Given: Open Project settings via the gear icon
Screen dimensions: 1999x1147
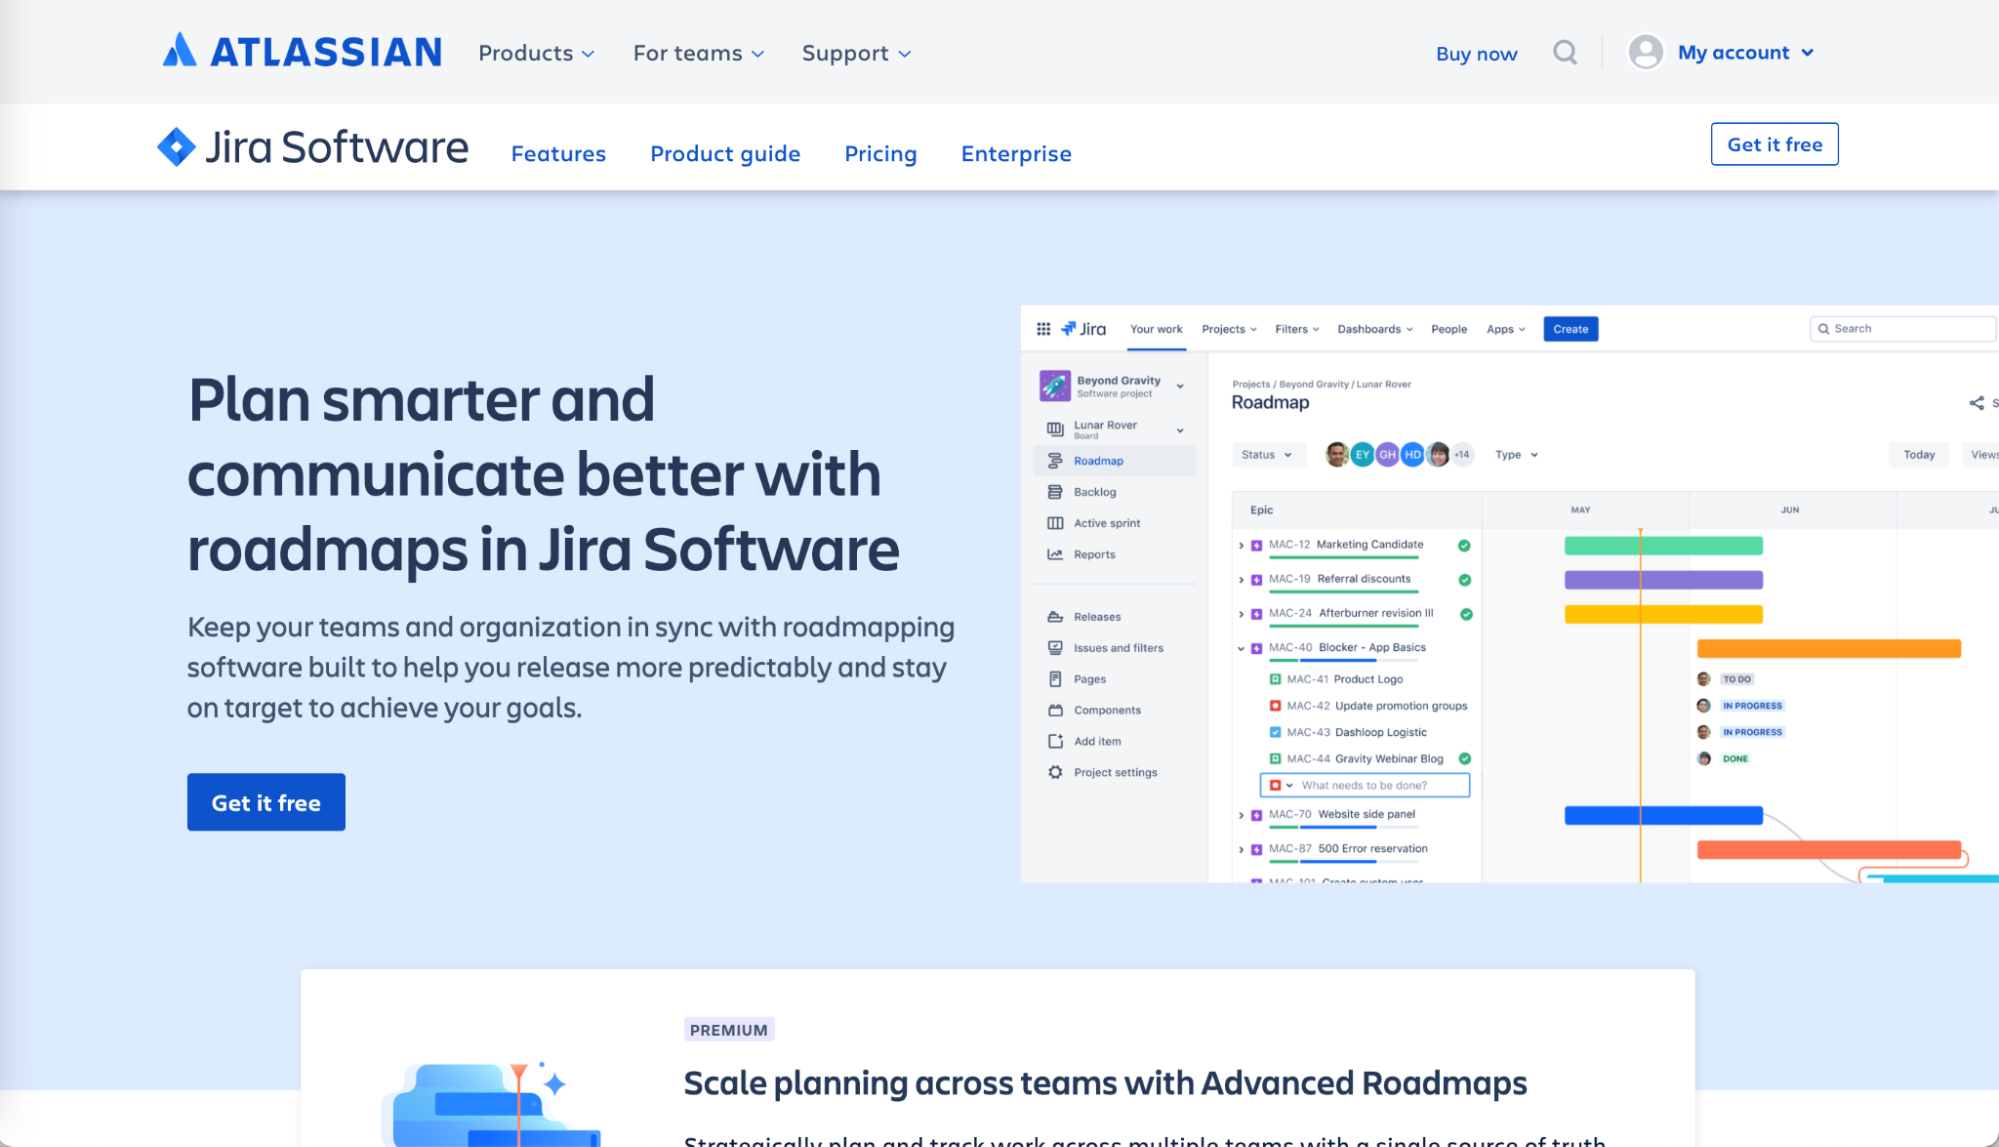Looking at the screenshot, I should [1055, 772].
